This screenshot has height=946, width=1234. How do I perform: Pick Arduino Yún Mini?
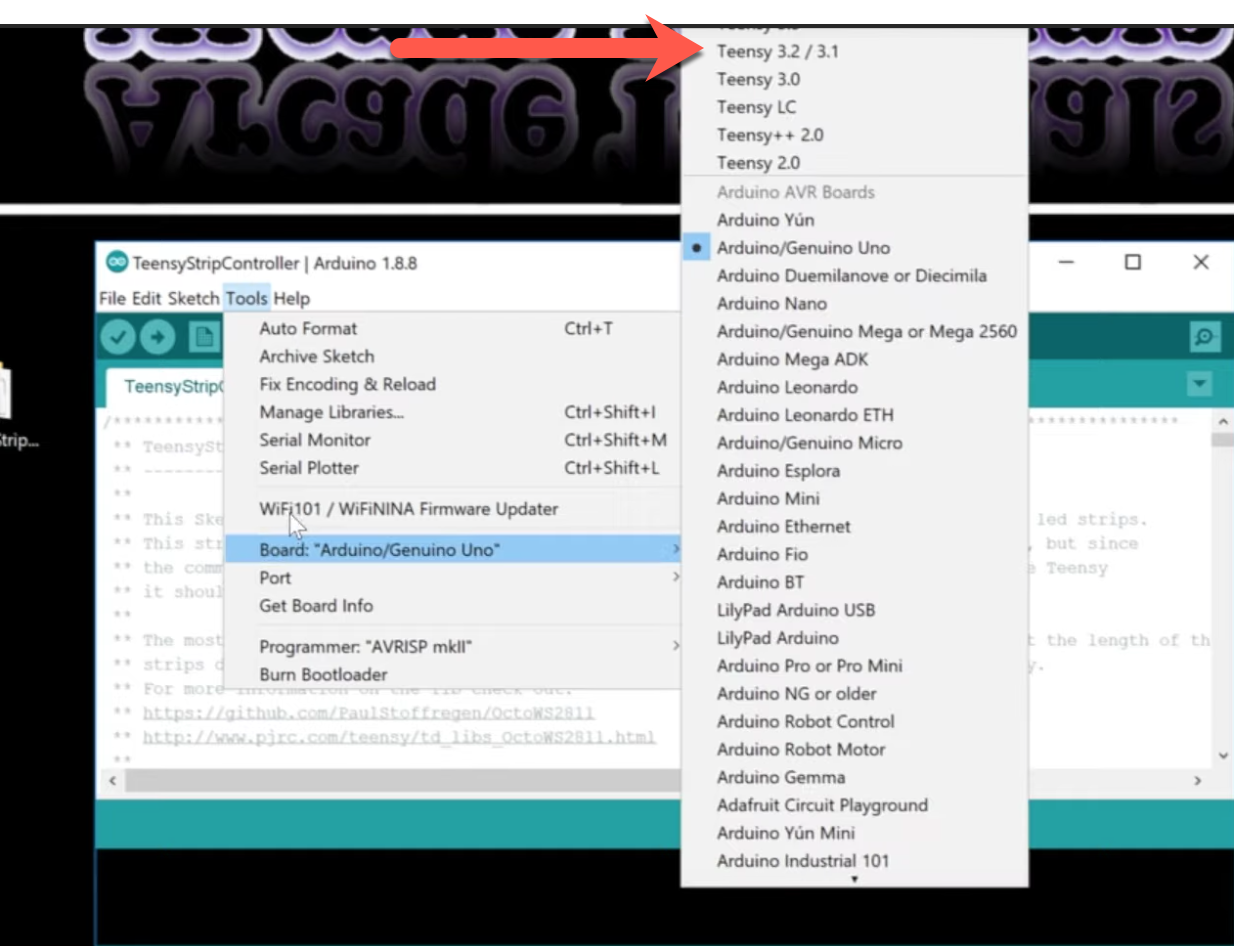coord(855,833)
